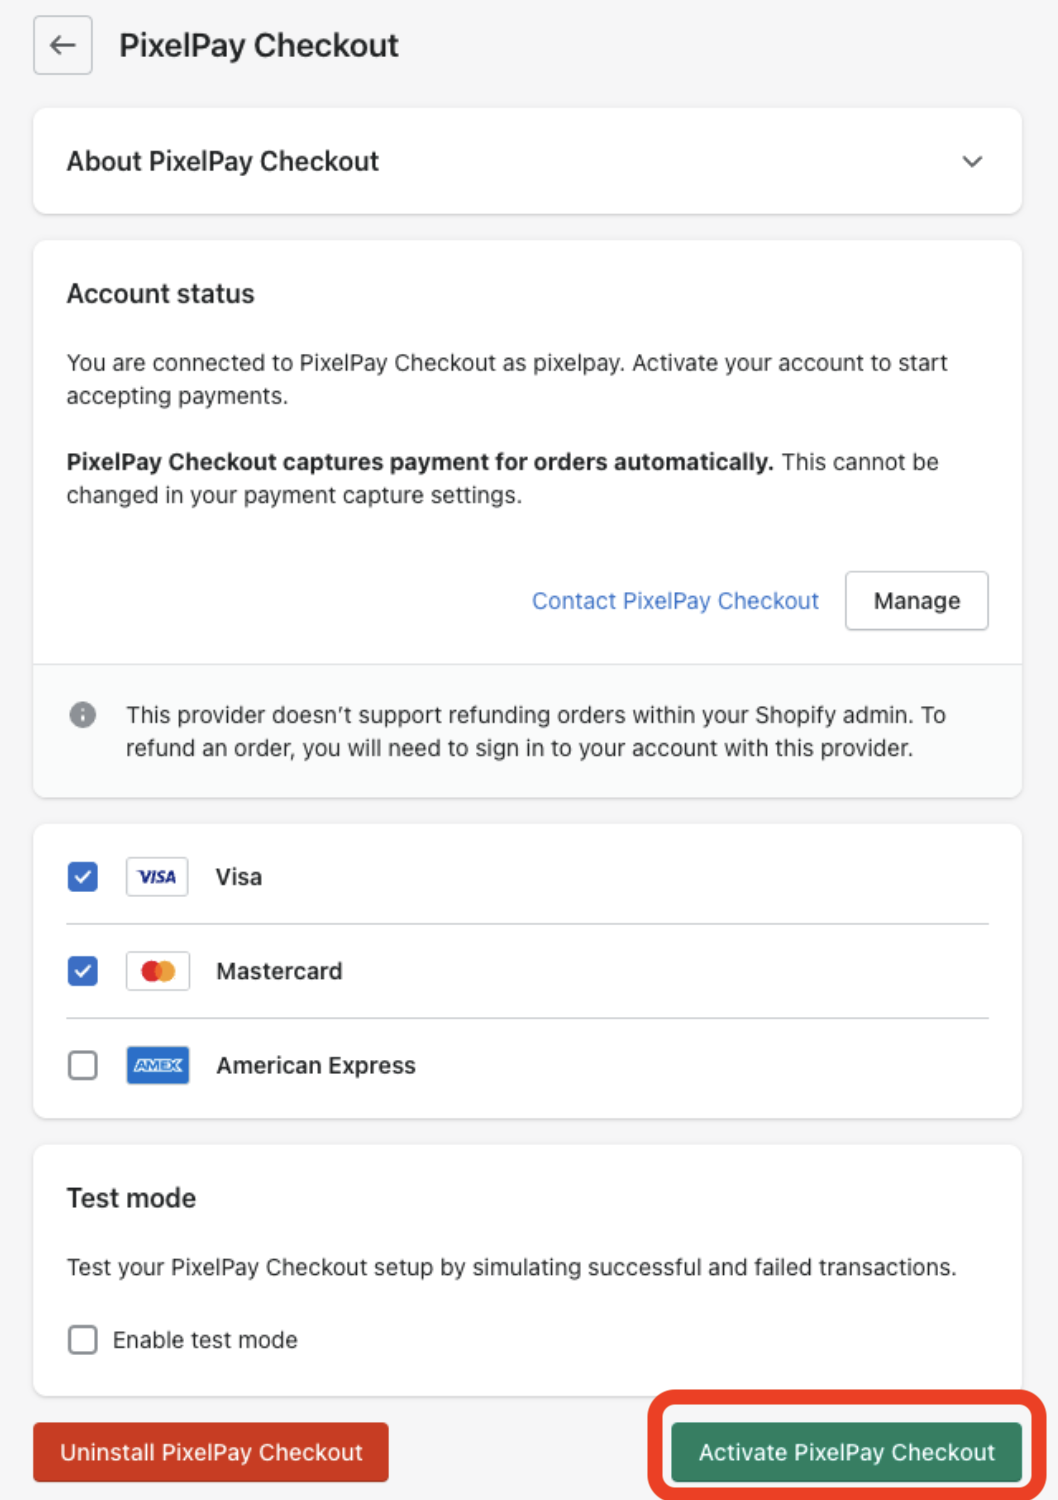Click Activate PixelPay Checkout button

[847, 1452]
